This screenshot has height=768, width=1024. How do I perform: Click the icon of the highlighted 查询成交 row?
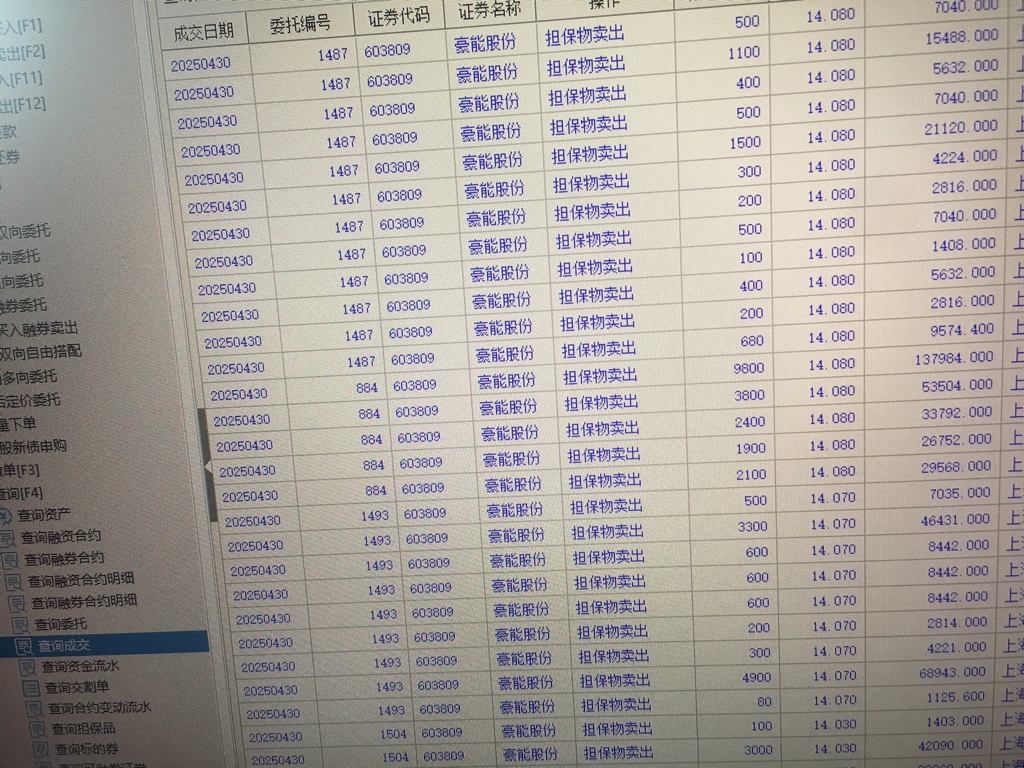coord(24,647)
